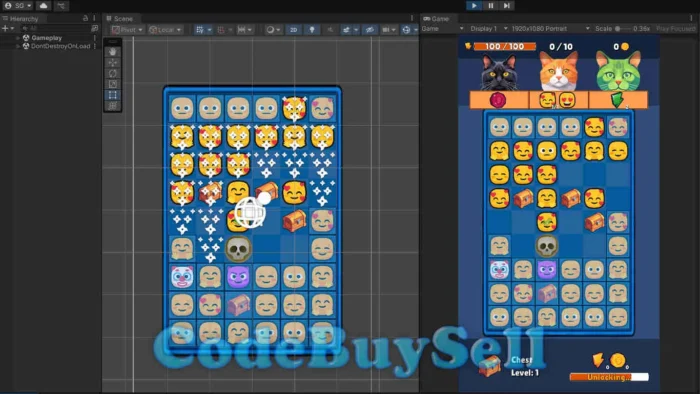The height and width of the screenshot is (394, 700).
Task: Open the SG account dropdown
Action: point(18,5)
